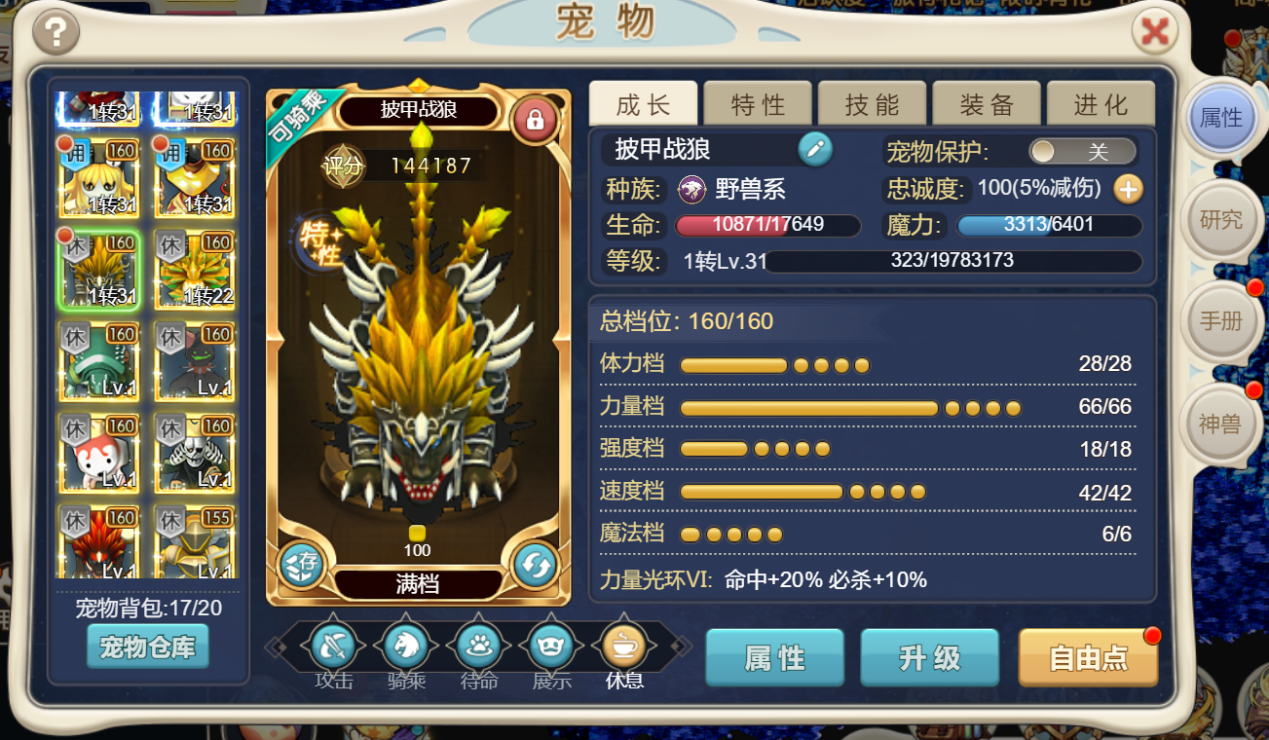Click the plus icon next to 忠诚度
Image resolution: width=1269 pixels, height=740 pixels.
coord(1128,188)
